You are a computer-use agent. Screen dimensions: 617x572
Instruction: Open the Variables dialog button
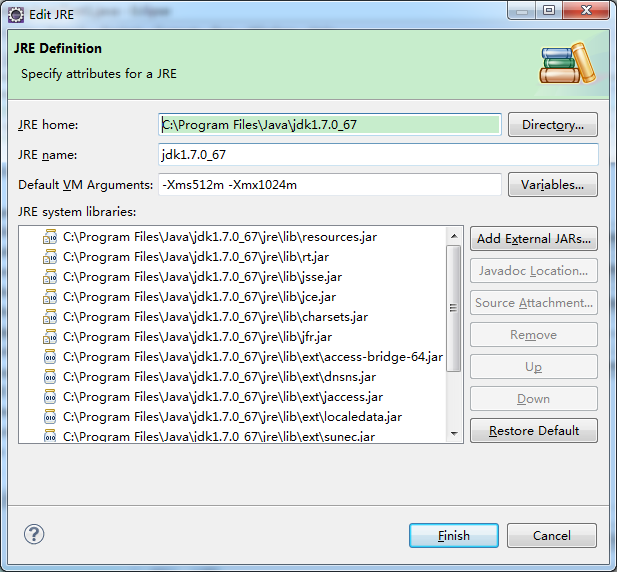click(553, 185)
